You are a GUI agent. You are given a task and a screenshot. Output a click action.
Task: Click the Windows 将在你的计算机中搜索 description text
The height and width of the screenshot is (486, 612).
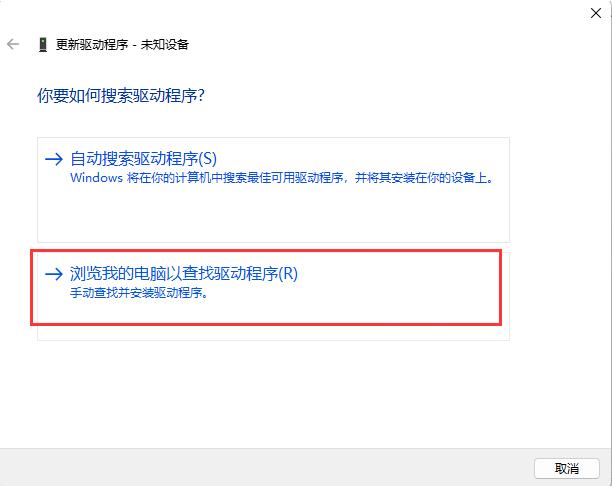[283, 178]
